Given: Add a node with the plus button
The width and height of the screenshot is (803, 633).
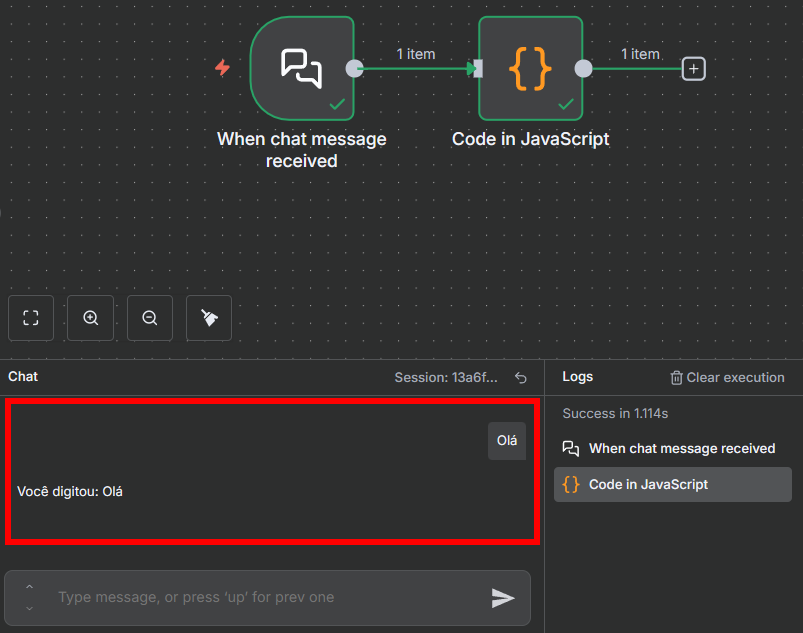Looking at the screenshot, I should 694,68.
